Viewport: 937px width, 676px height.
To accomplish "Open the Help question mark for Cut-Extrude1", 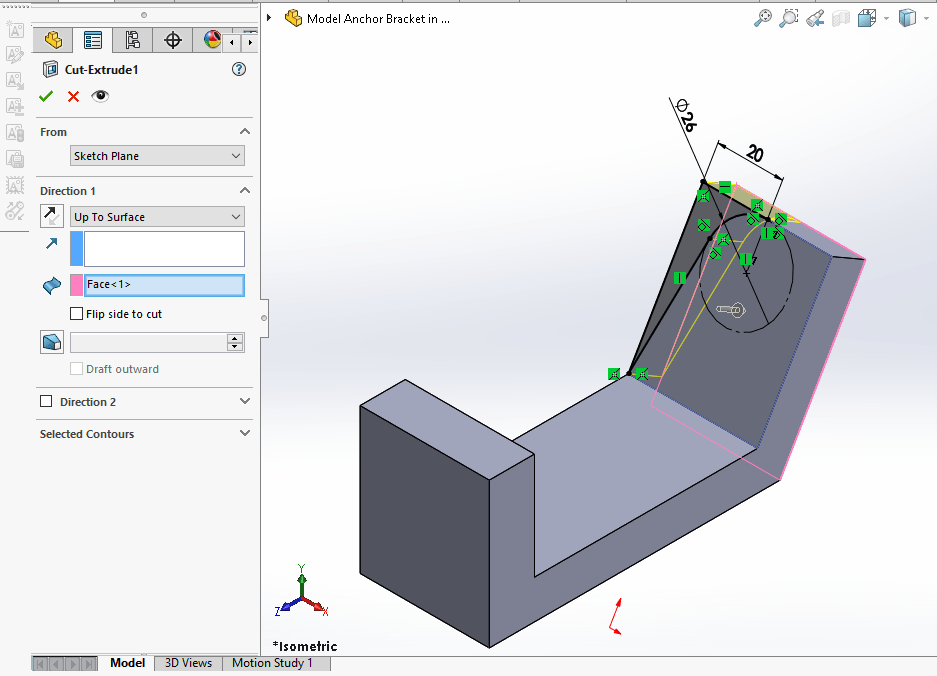I will (x=238, y=69).
